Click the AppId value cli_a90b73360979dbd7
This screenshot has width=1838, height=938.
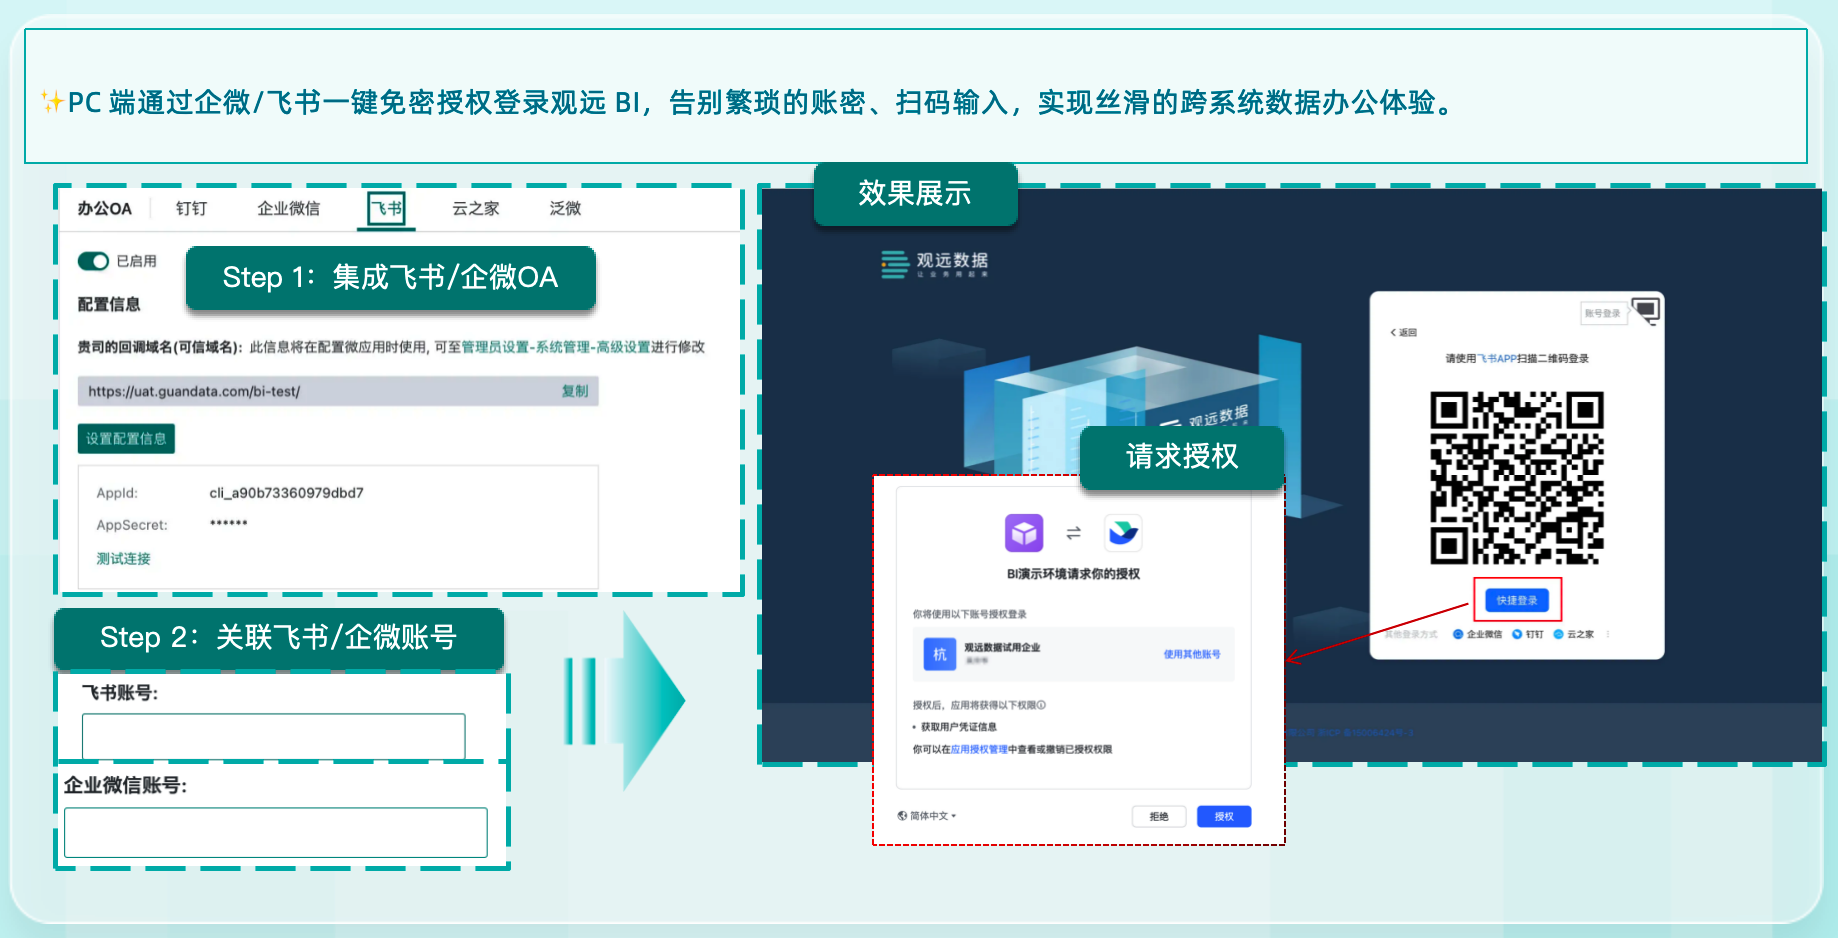pos(286,493)
